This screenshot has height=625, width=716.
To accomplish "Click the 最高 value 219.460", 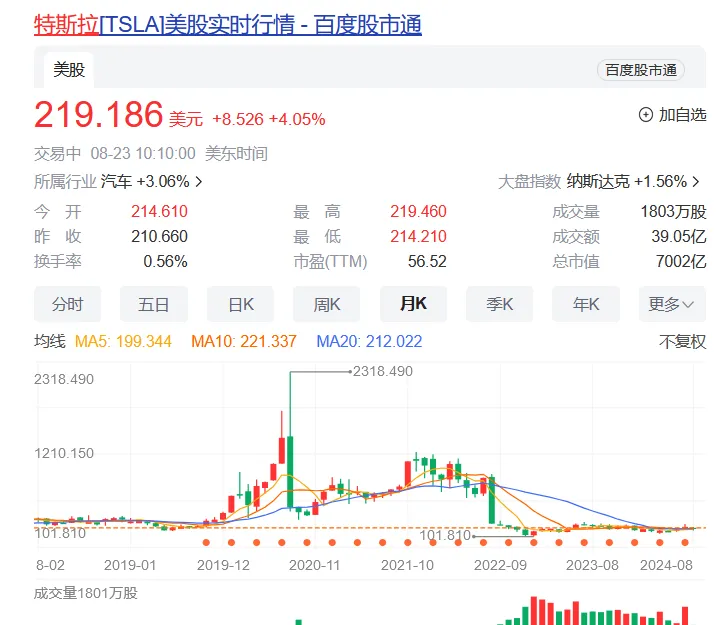I will coord(418,212).
